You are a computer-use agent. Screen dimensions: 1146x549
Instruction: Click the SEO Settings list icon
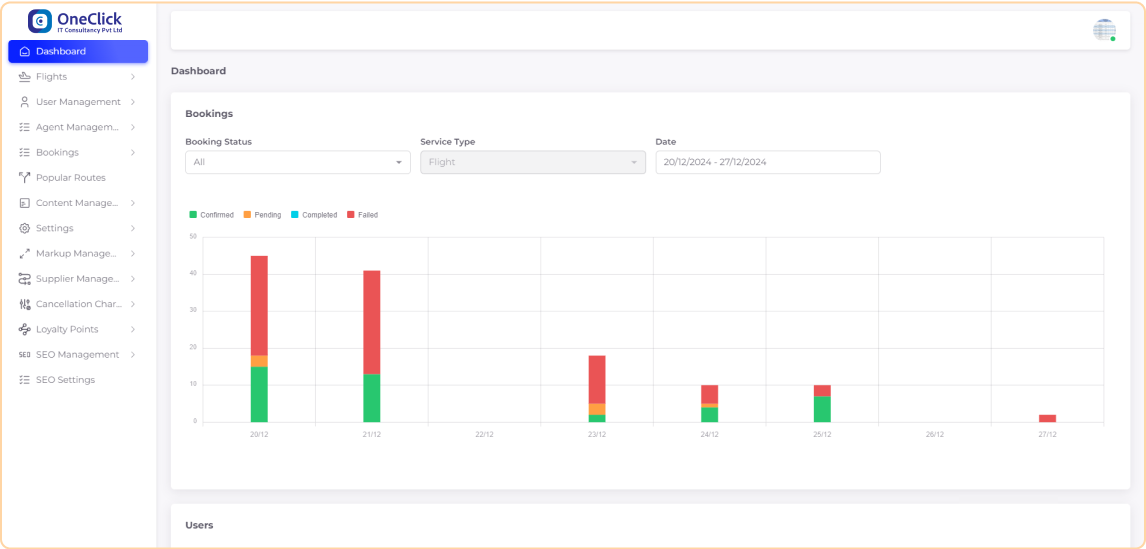point(25,380)
